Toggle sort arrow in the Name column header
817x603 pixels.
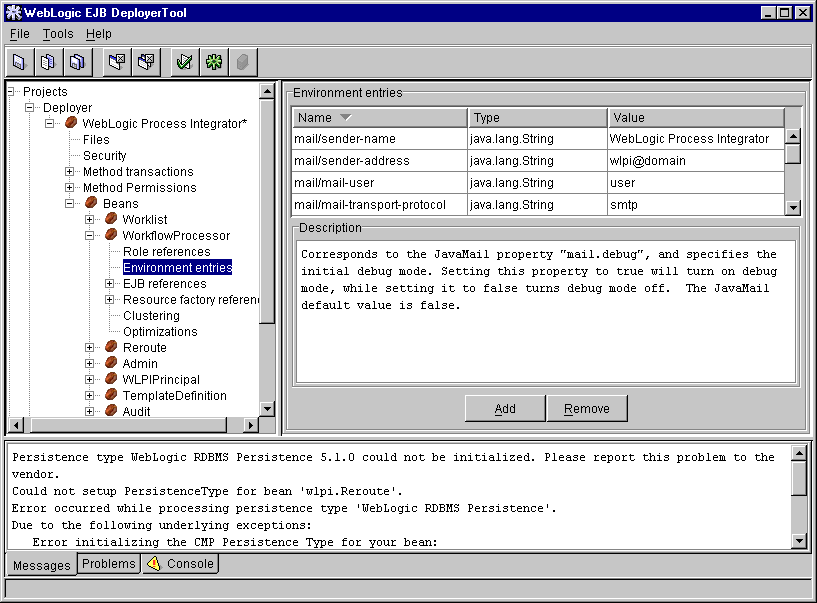[345, 118]
